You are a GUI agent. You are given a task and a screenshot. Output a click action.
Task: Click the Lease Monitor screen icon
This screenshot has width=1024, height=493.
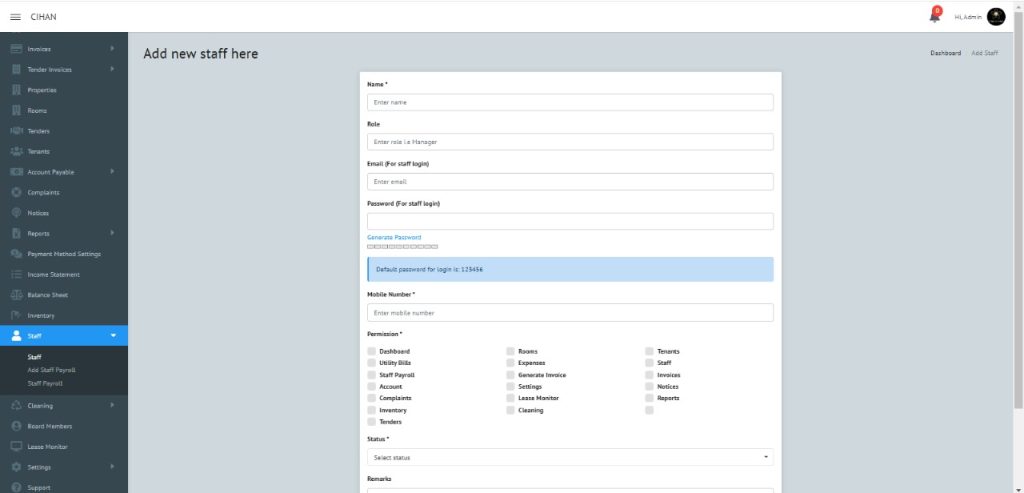[x=16, y=446]
